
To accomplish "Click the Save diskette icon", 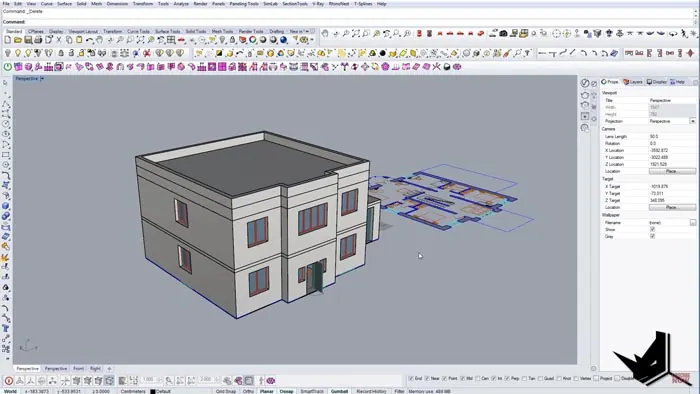I will coord(28,40).
